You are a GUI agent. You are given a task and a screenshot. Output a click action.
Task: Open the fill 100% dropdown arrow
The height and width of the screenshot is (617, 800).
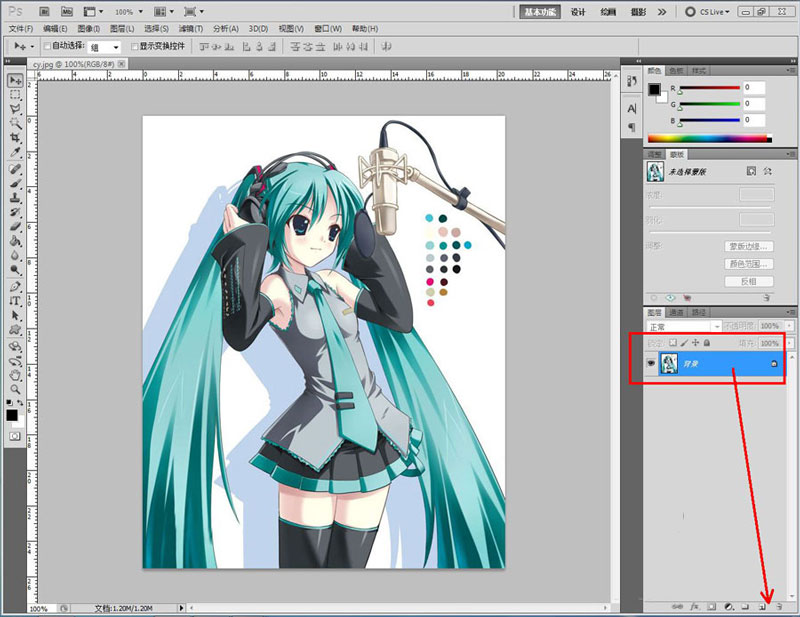pos(790,343)
